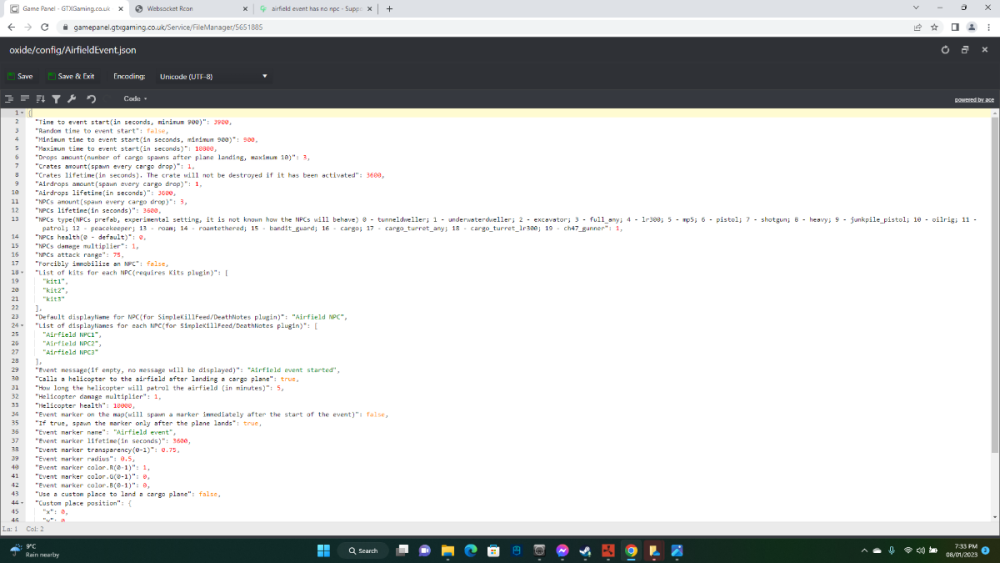Click the Save & Exit button
1000x563 pixels.
click(x=71, y=76)
